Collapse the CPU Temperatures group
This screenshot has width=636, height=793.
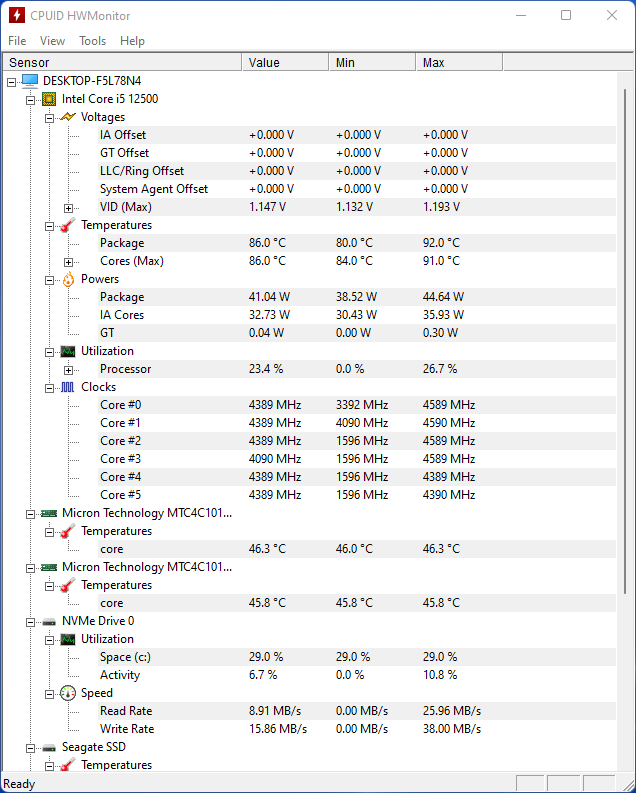tap(49, 227)
